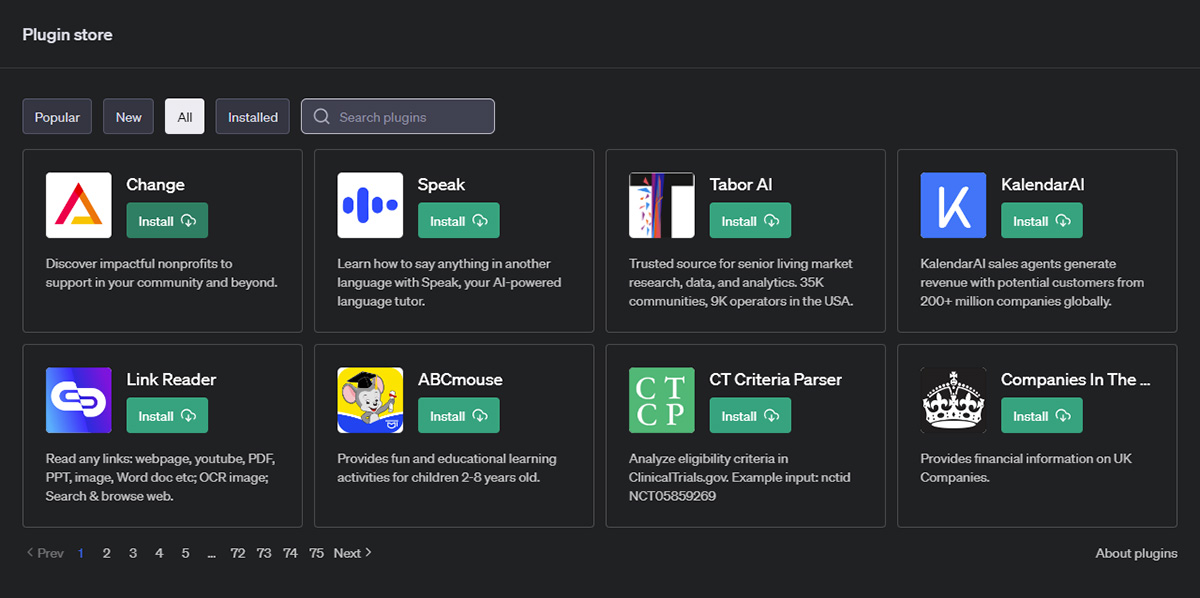Switch to the New filter tab
Image resolution: width=1200 pixels, height=598 pixels.
pyautogui.click(x=129, y=117)
